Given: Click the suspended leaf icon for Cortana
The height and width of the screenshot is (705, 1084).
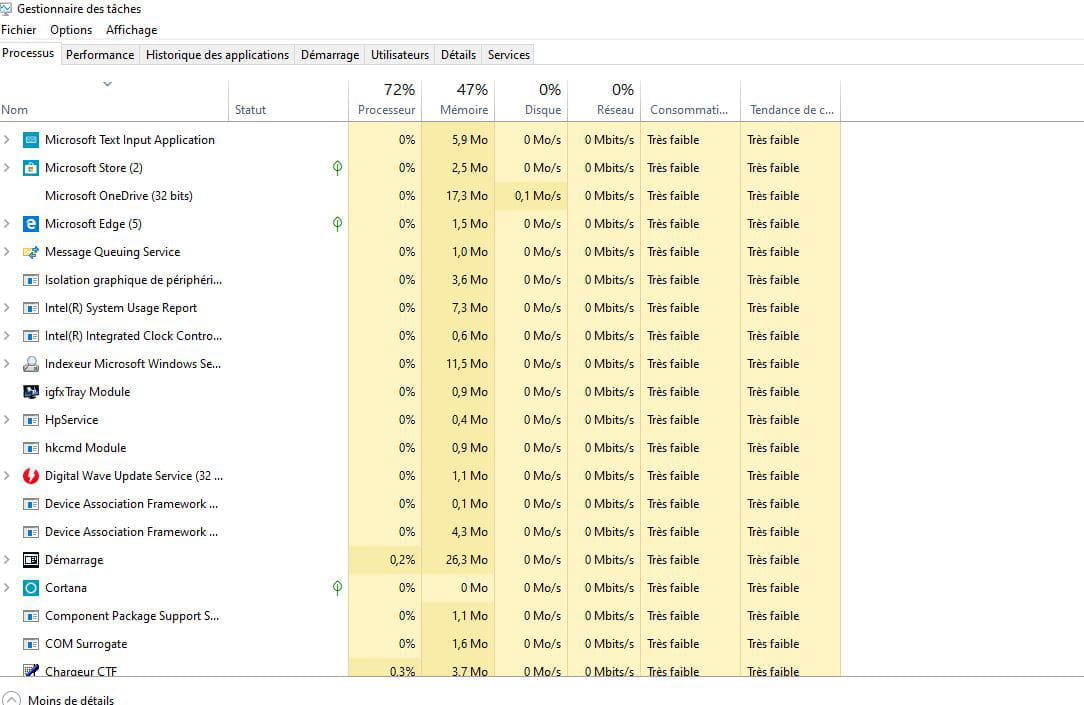Looking at the screenshot, I should click(x=337, y=588).
